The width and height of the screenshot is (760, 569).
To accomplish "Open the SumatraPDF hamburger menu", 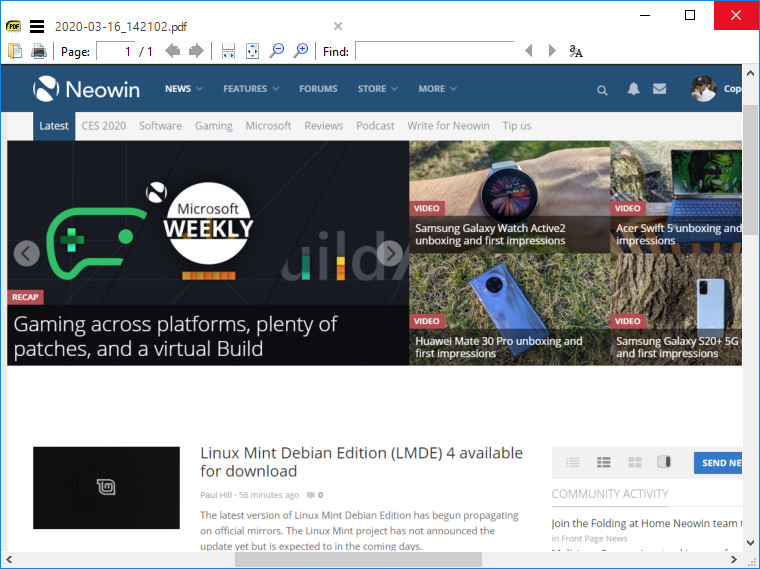I will click(x=37, y=26).
